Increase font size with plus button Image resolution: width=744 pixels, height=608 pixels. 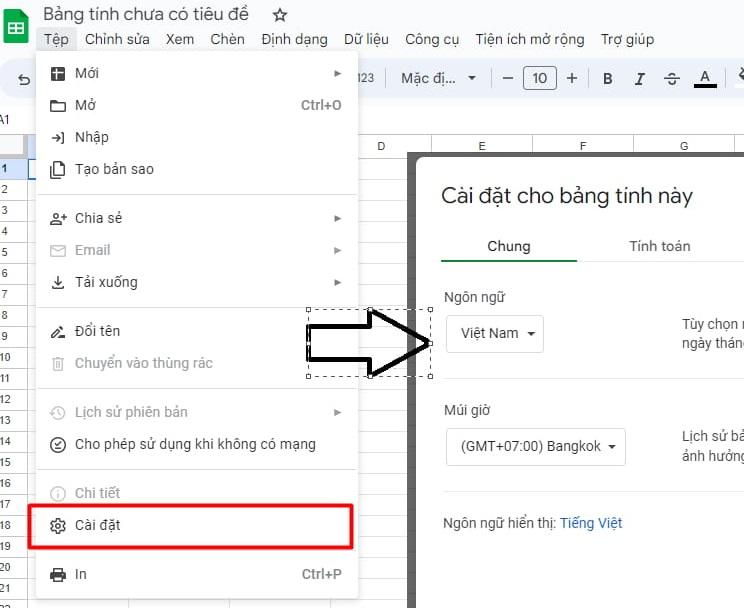pyautogui.click(x=572, y=78)
